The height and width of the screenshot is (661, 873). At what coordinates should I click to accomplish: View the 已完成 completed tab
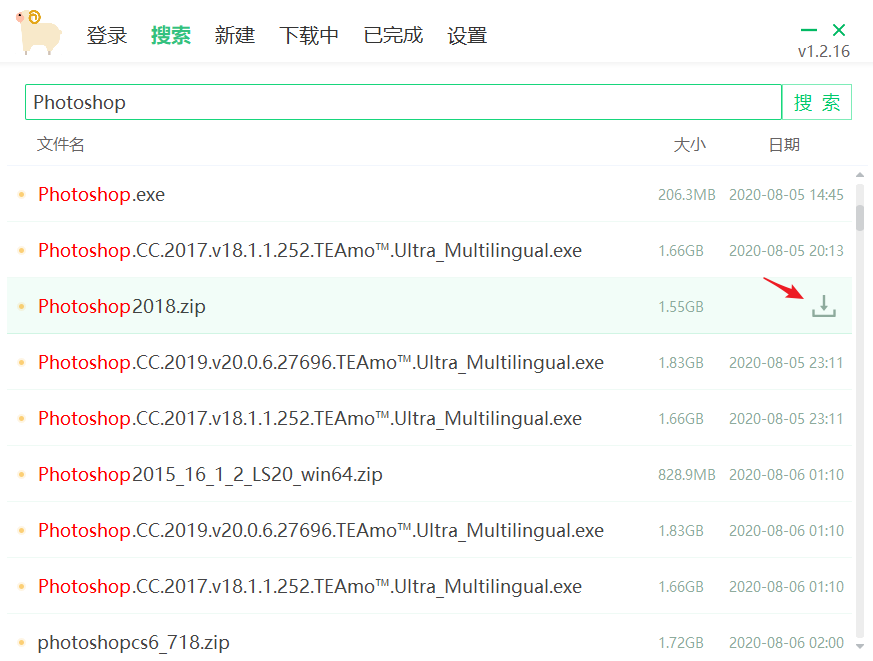pyautogui.click(x=393, y=36)
